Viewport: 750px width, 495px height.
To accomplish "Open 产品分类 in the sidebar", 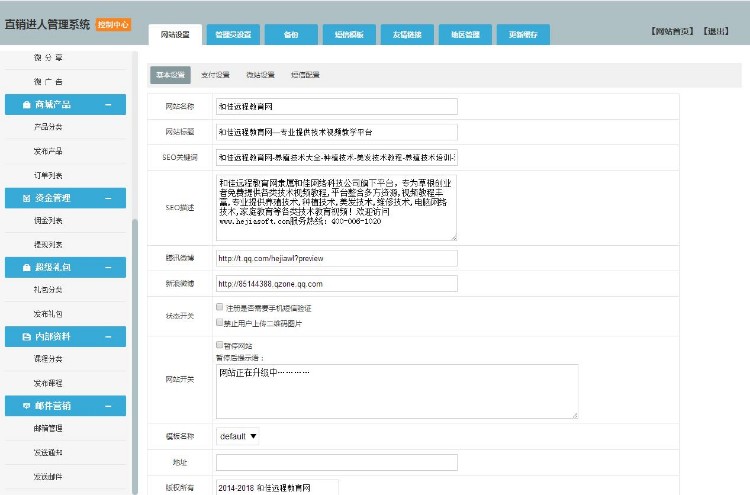I will [x=48, y=127].
